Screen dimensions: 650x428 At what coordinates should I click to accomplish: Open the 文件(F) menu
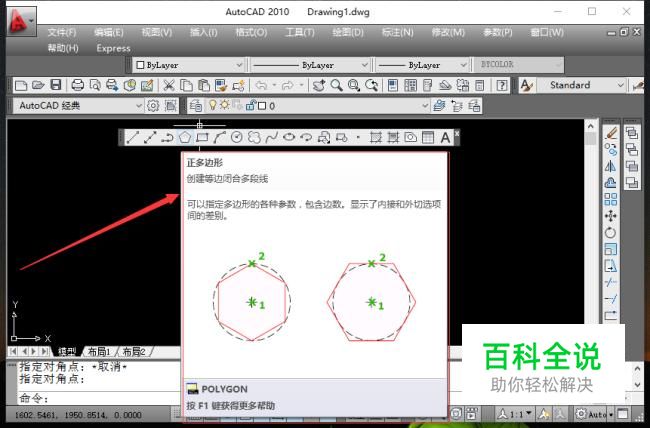pyautogui.click(x=62, y=32)
